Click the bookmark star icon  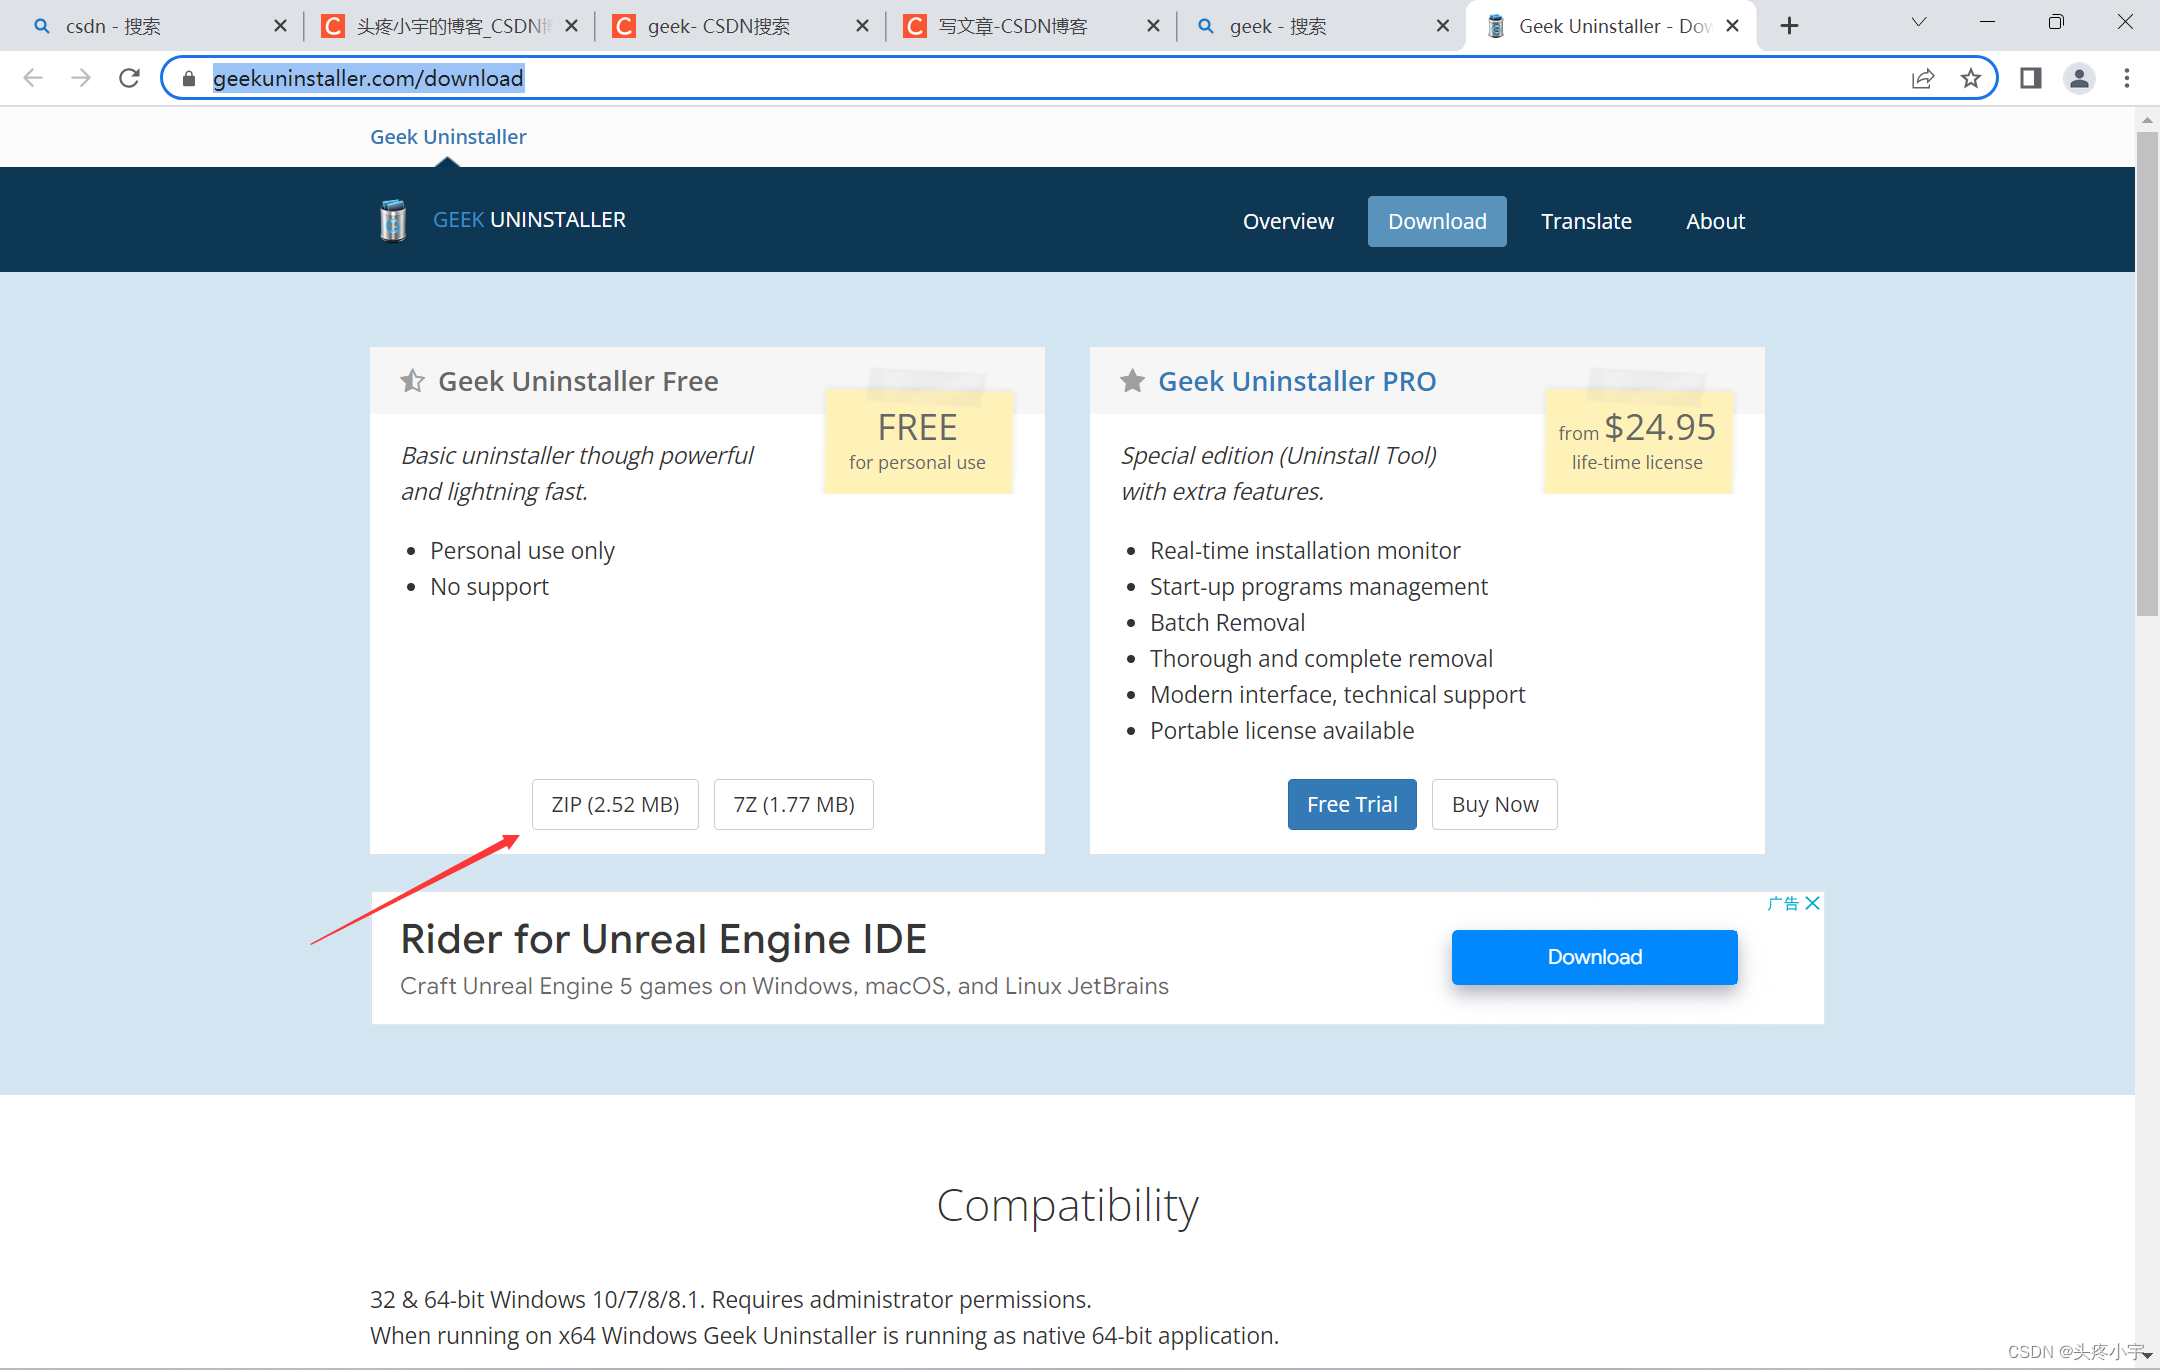(x=1970, y=78)
